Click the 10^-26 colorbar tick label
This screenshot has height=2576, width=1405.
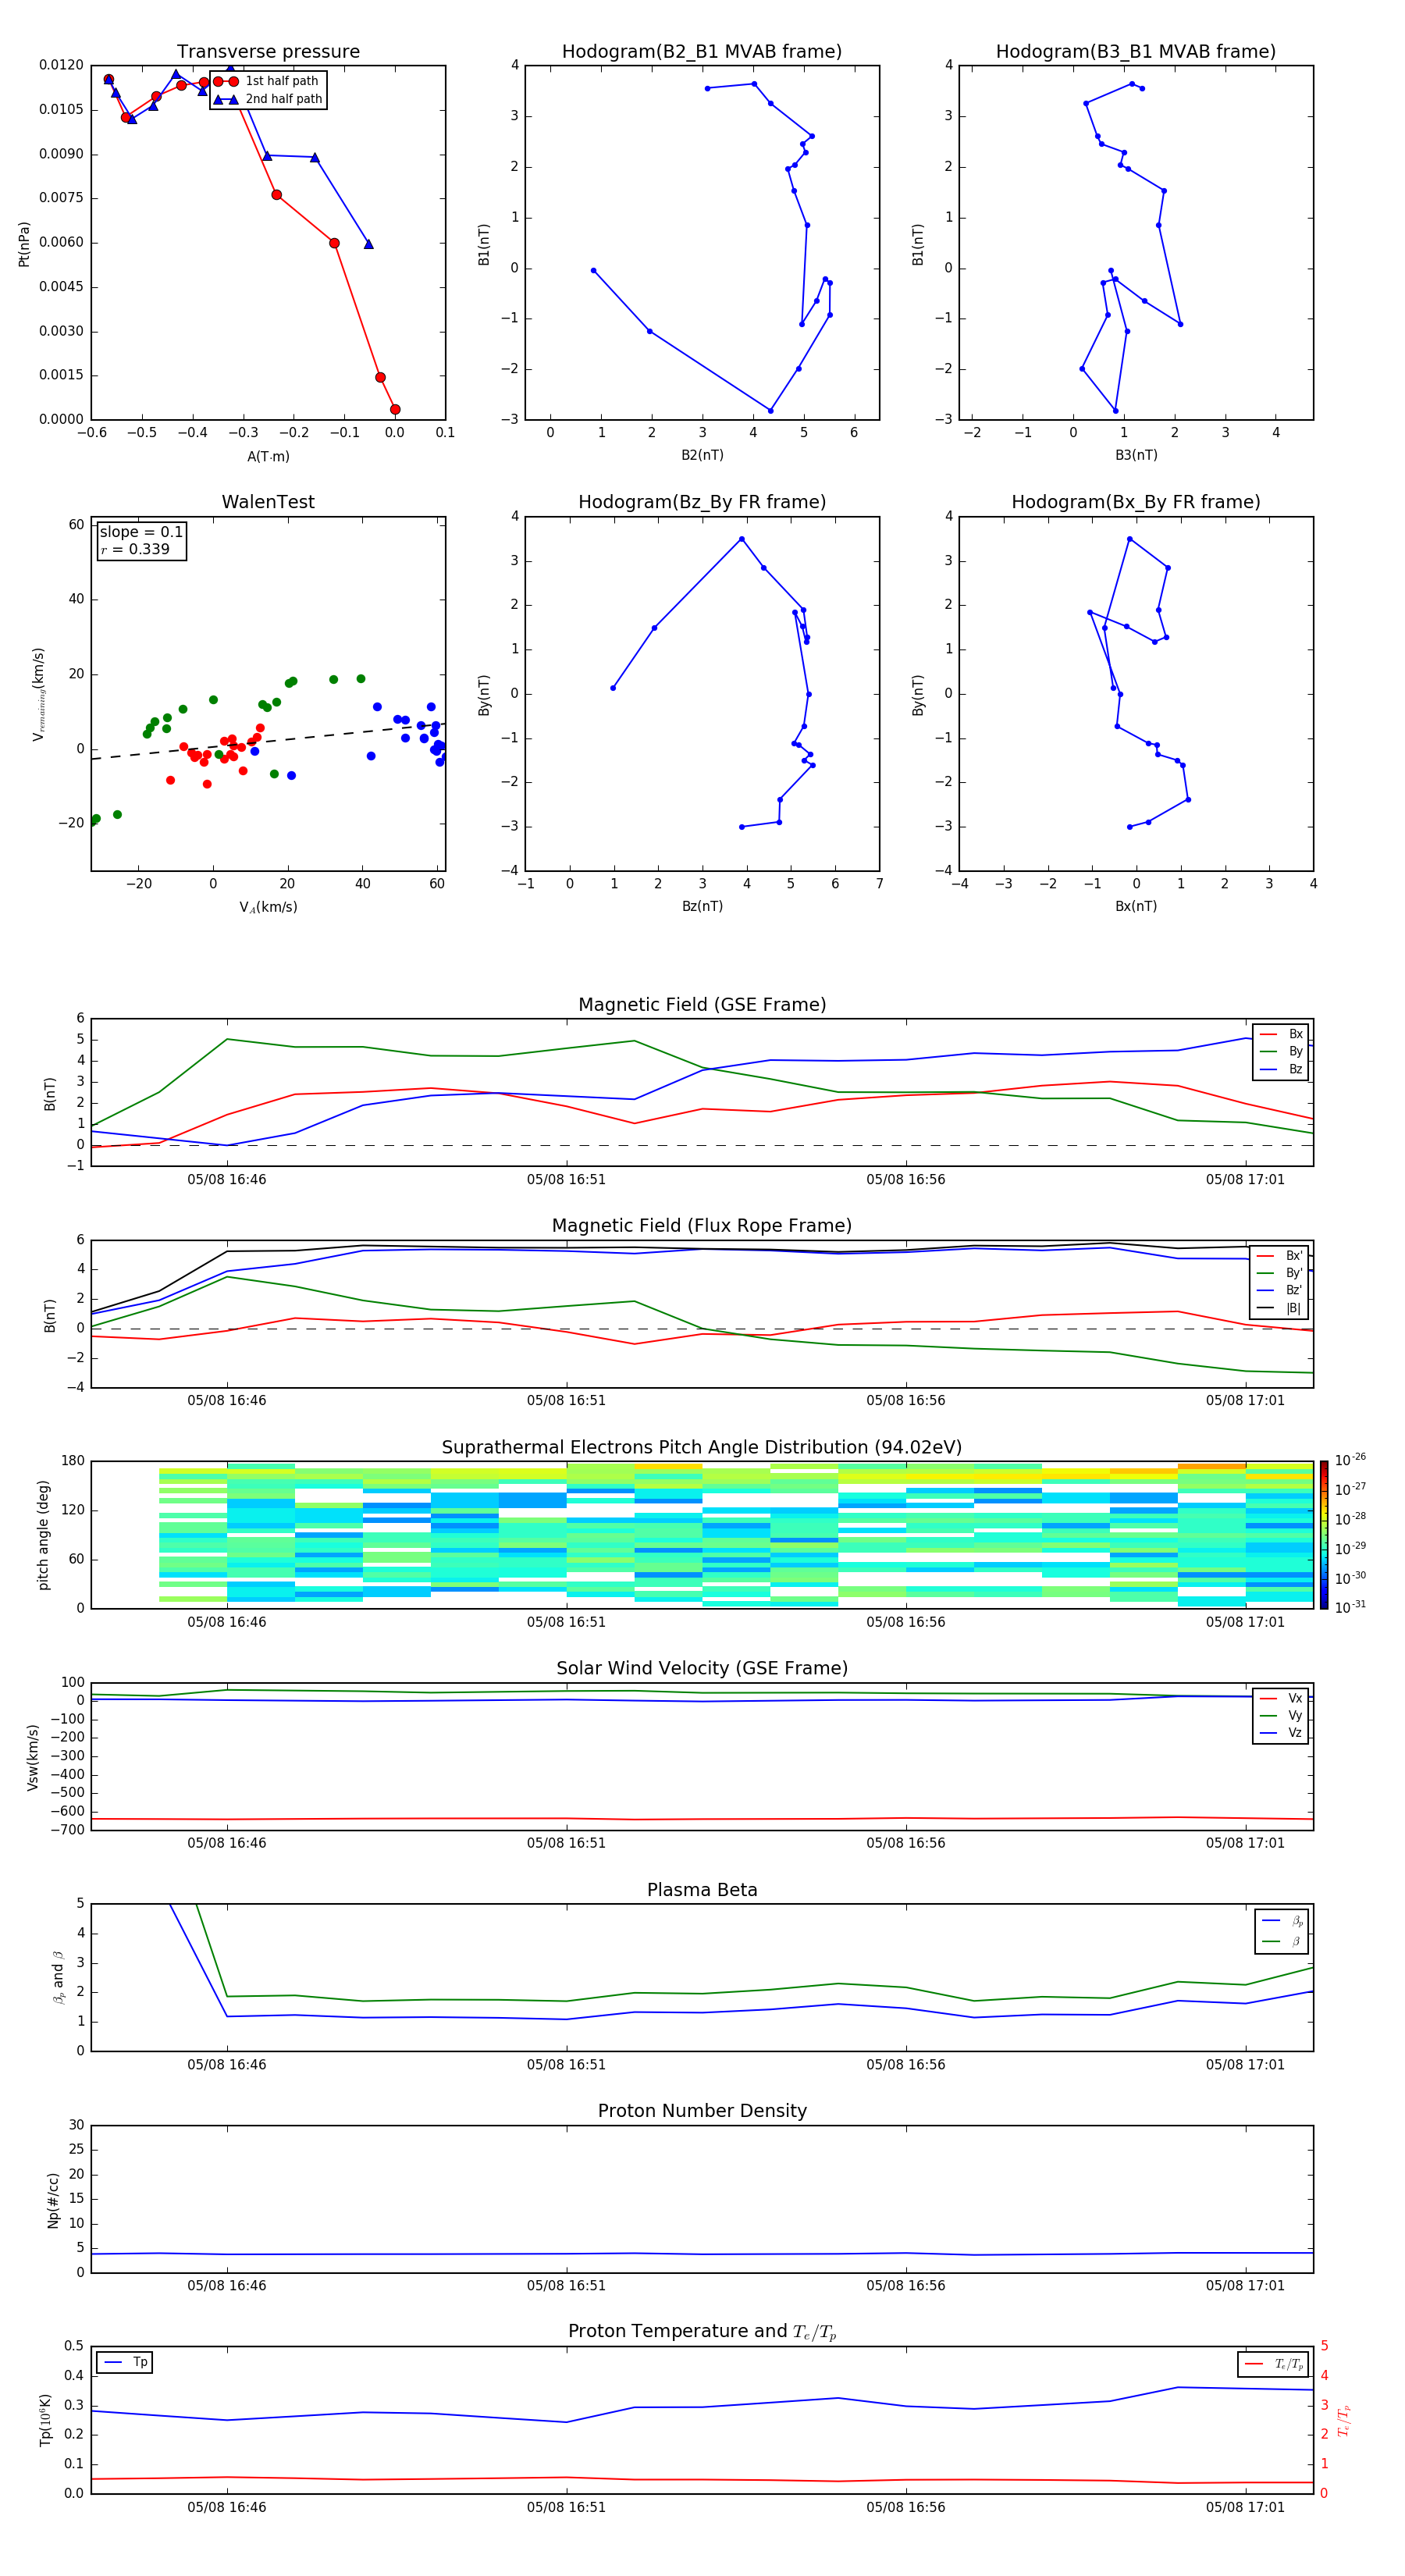1350,1460
